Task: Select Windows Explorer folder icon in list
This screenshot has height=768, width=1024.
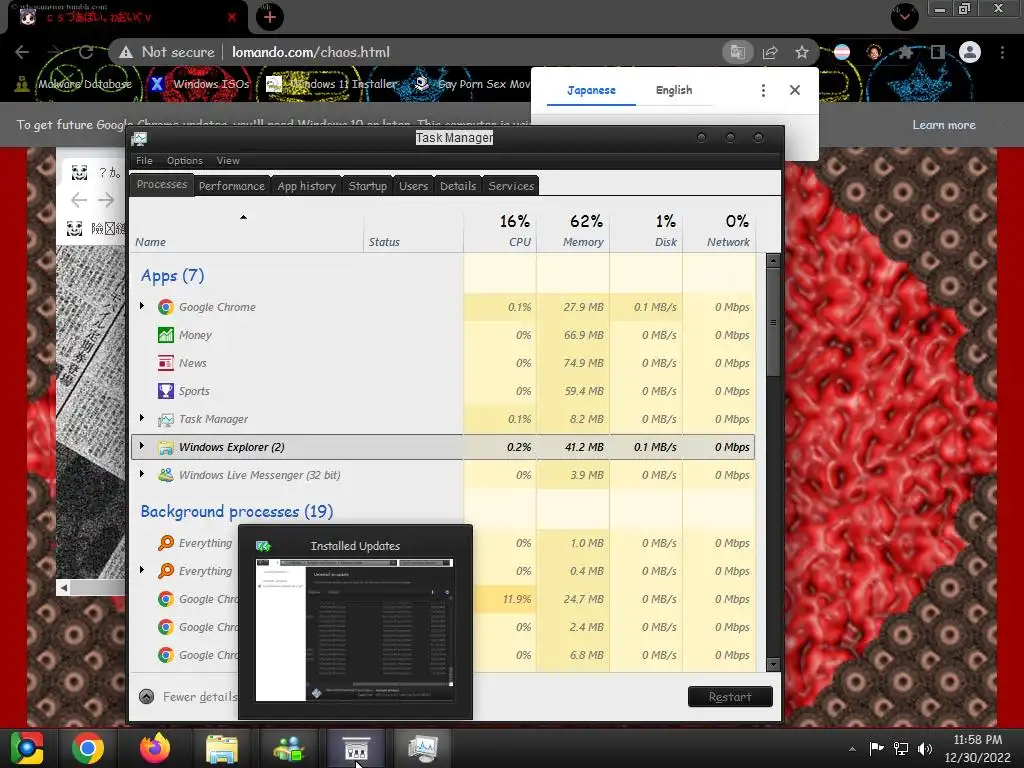Action: pyautogui.click(x=166, y=447)
